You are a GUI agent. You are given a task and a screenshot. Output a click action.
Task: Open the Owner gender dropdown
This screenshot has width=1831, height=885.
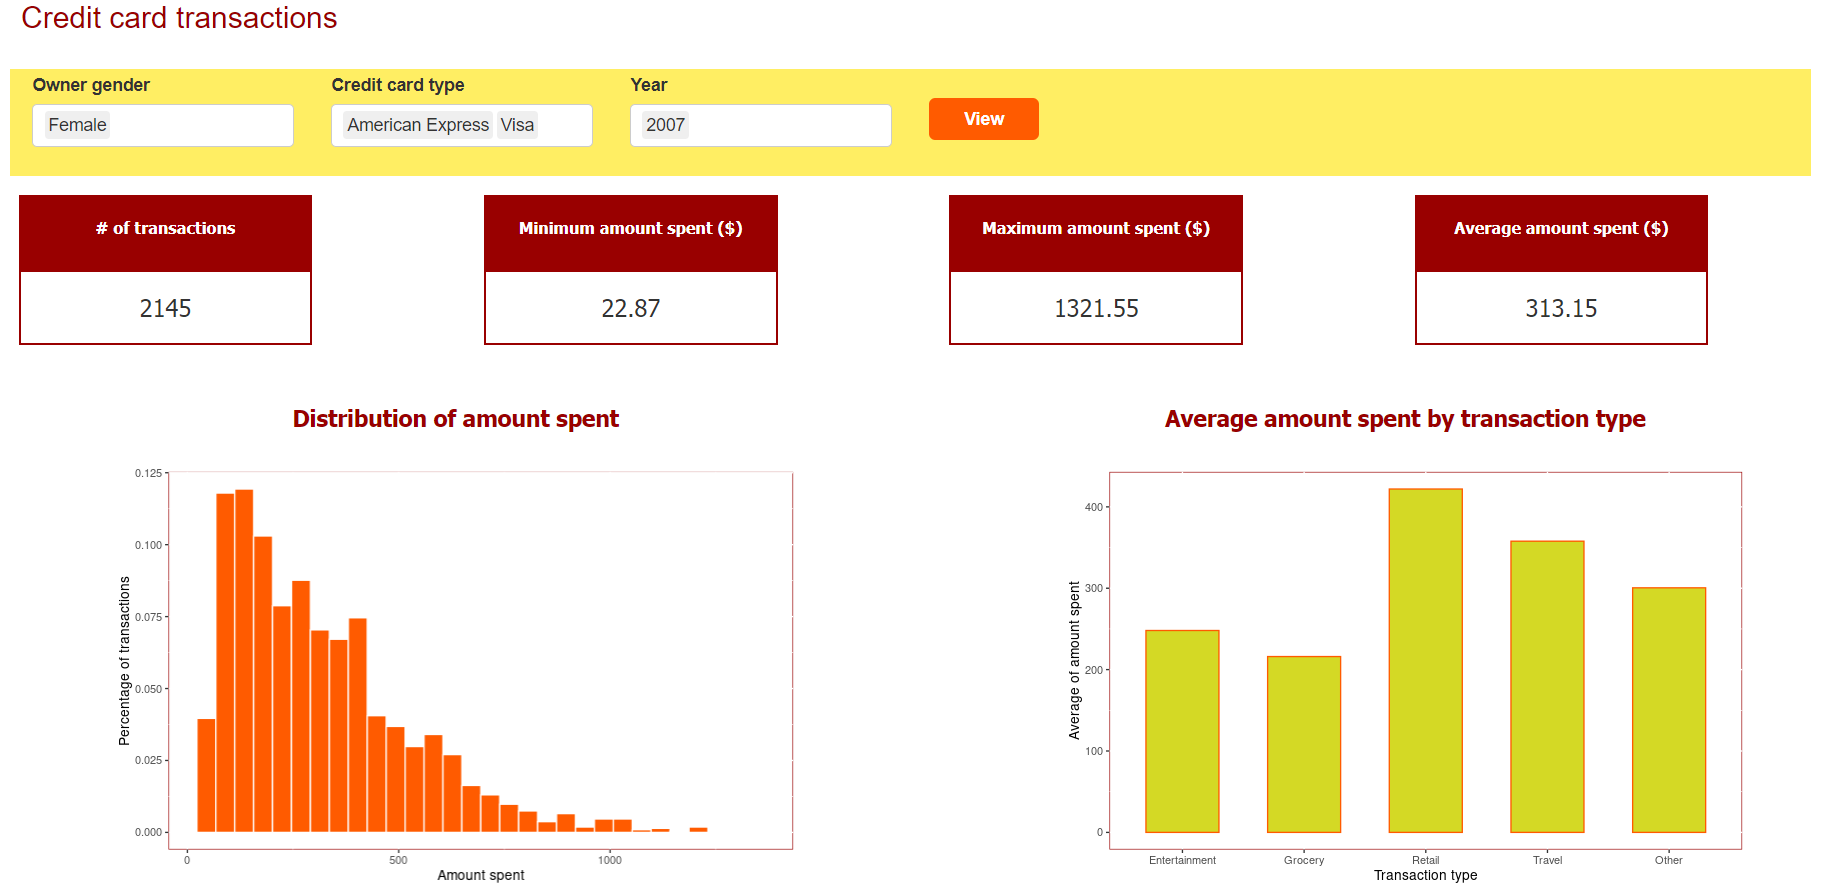200,125
